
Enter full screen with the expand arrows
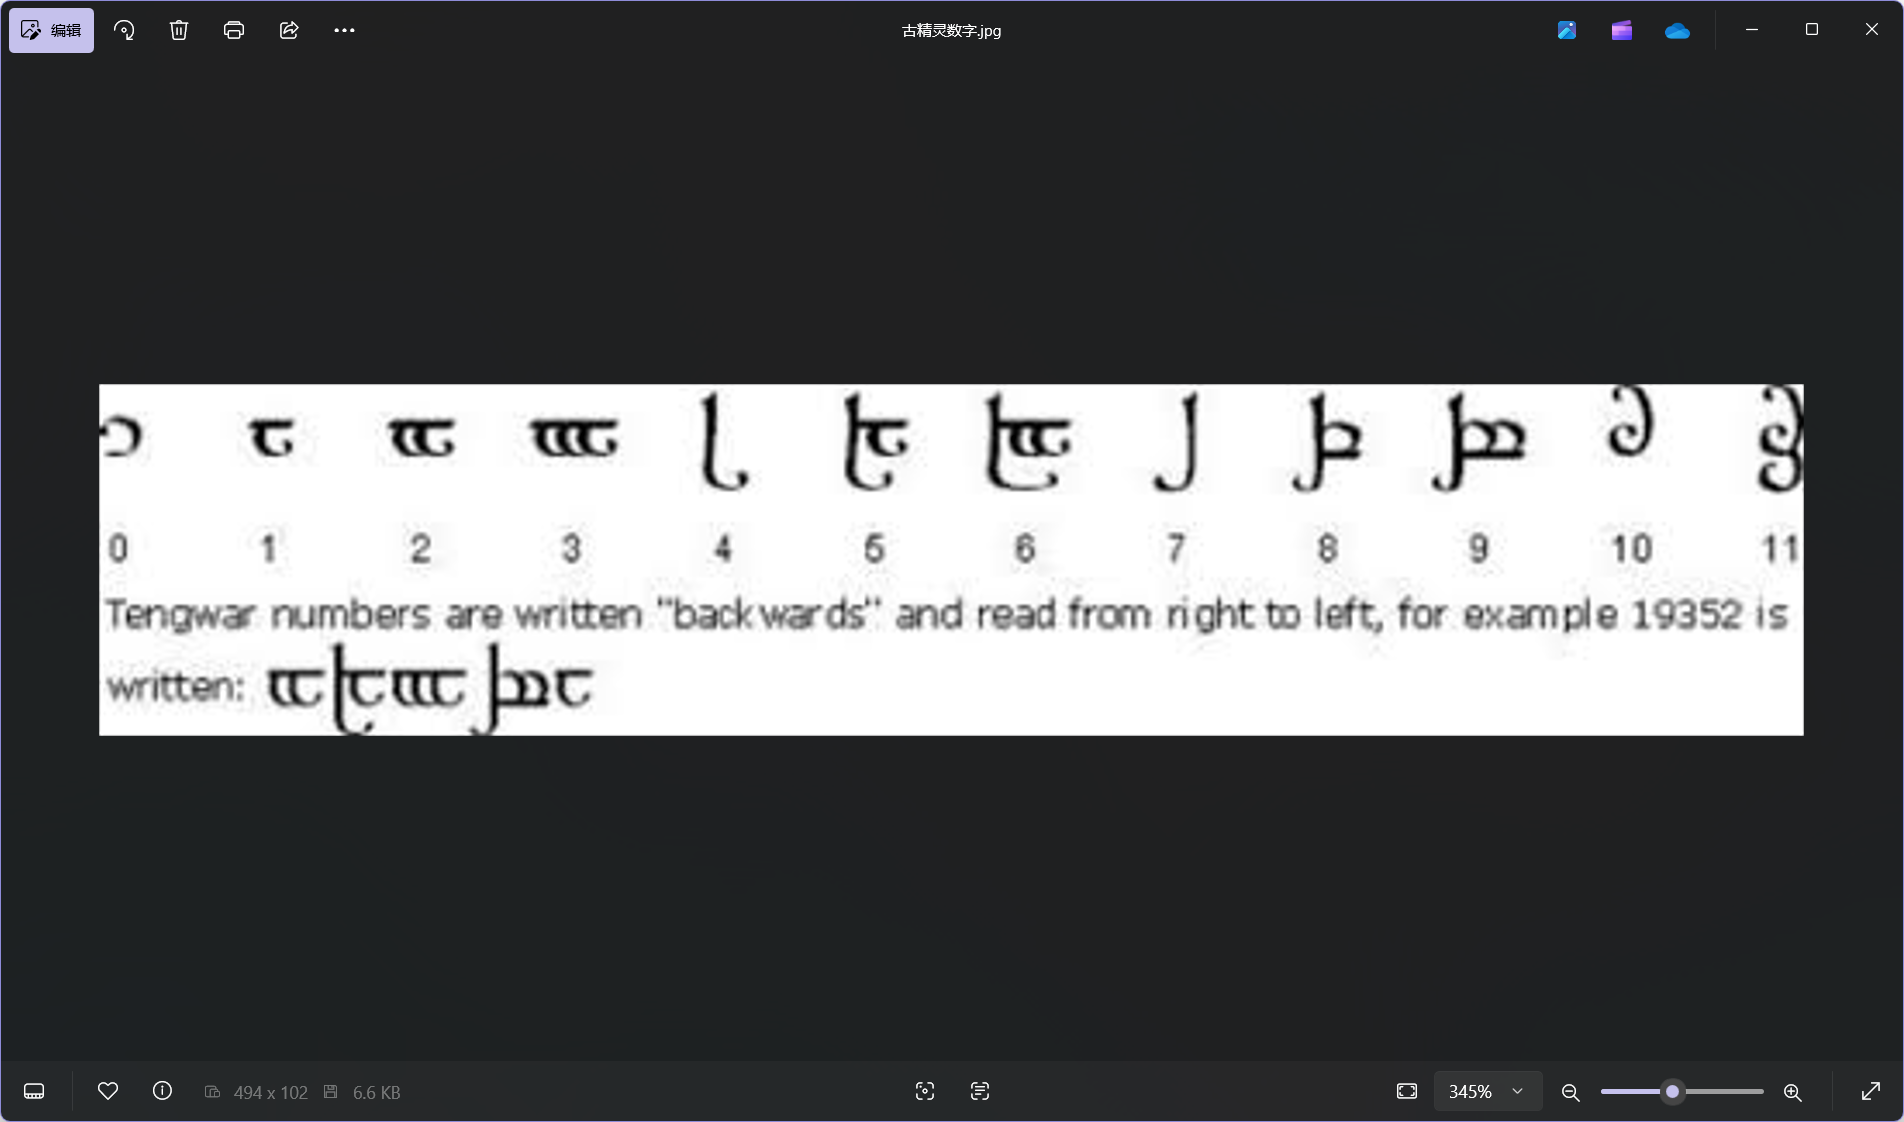click(1871, 1091)
